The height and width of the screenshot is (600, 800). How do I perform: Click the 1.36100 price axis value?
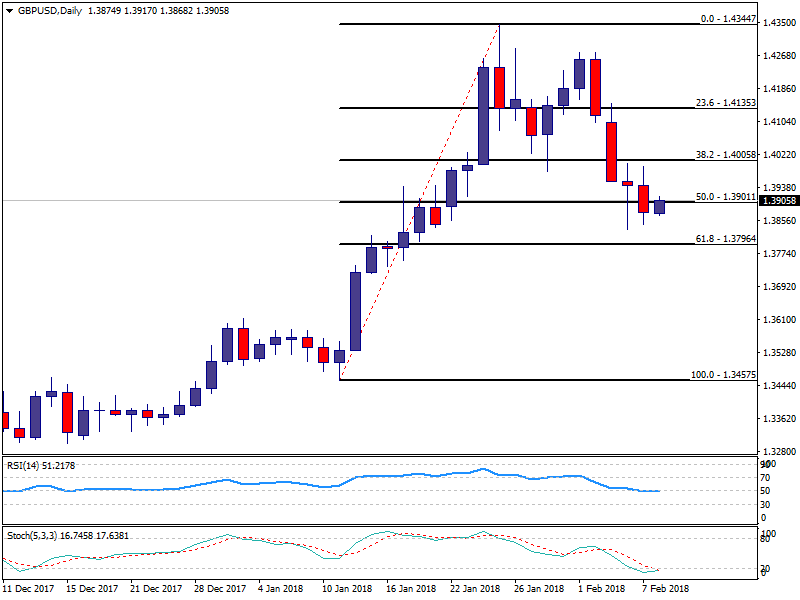pyautogui.click(x=779, y=319)
